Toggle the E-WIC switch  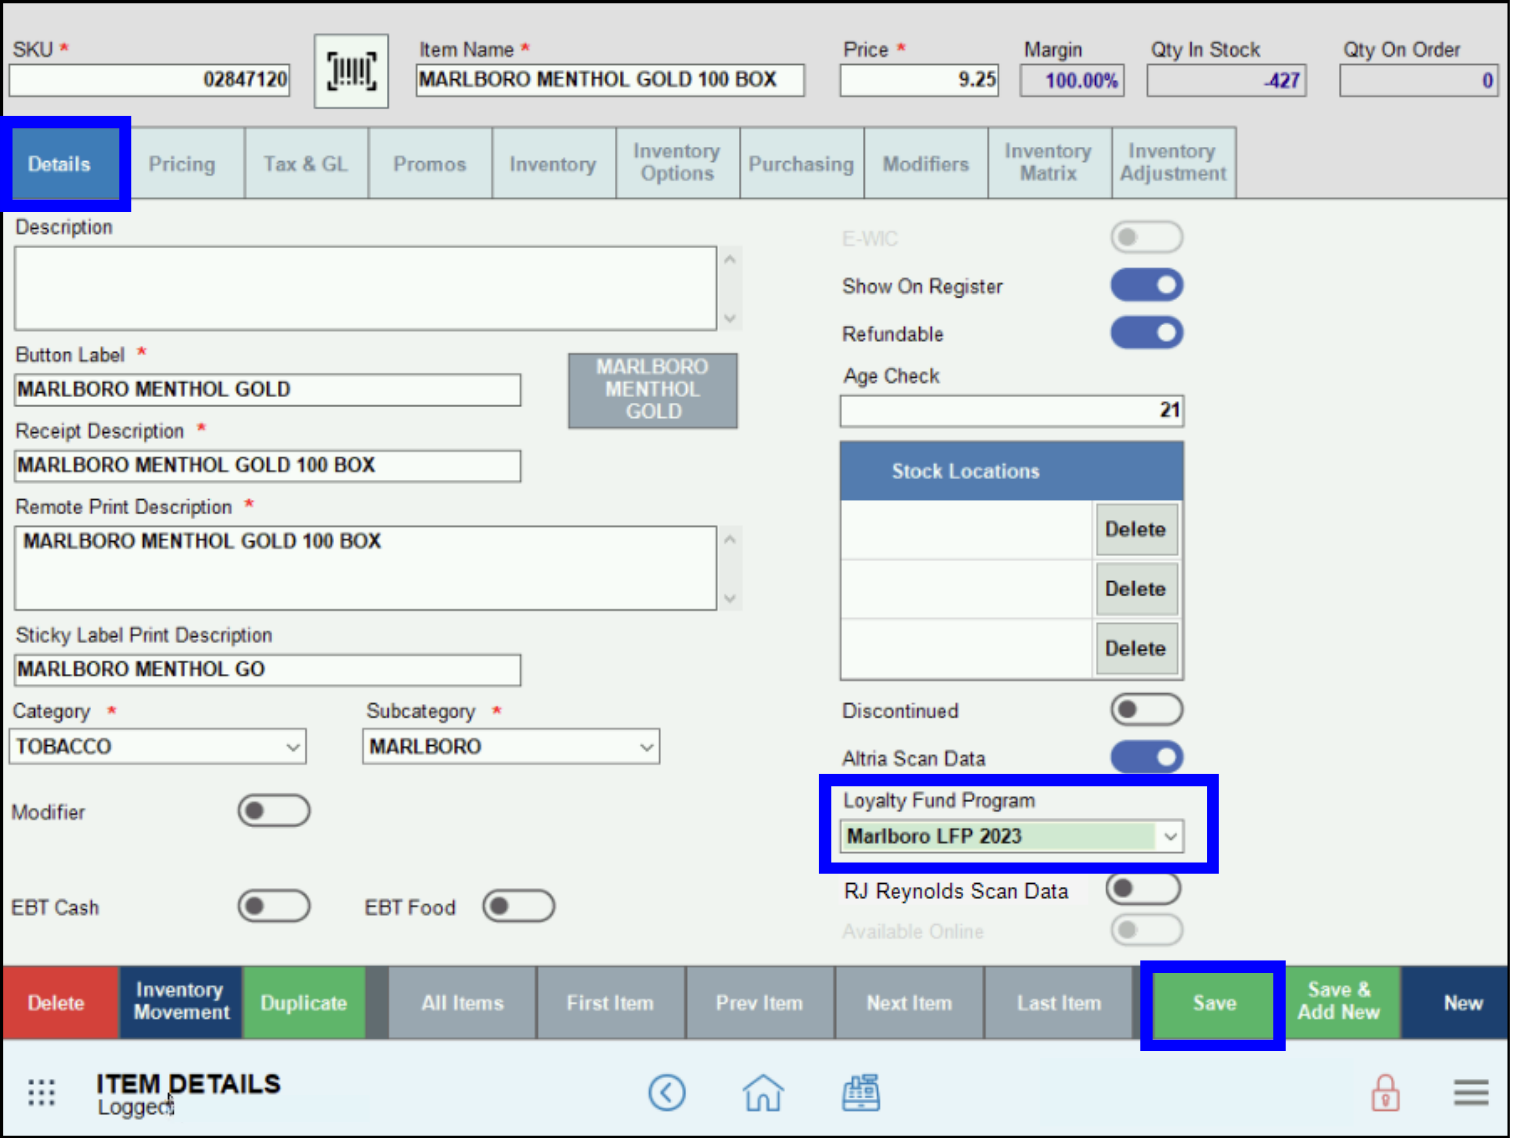pyautogui.click(x=1147, y=238)
